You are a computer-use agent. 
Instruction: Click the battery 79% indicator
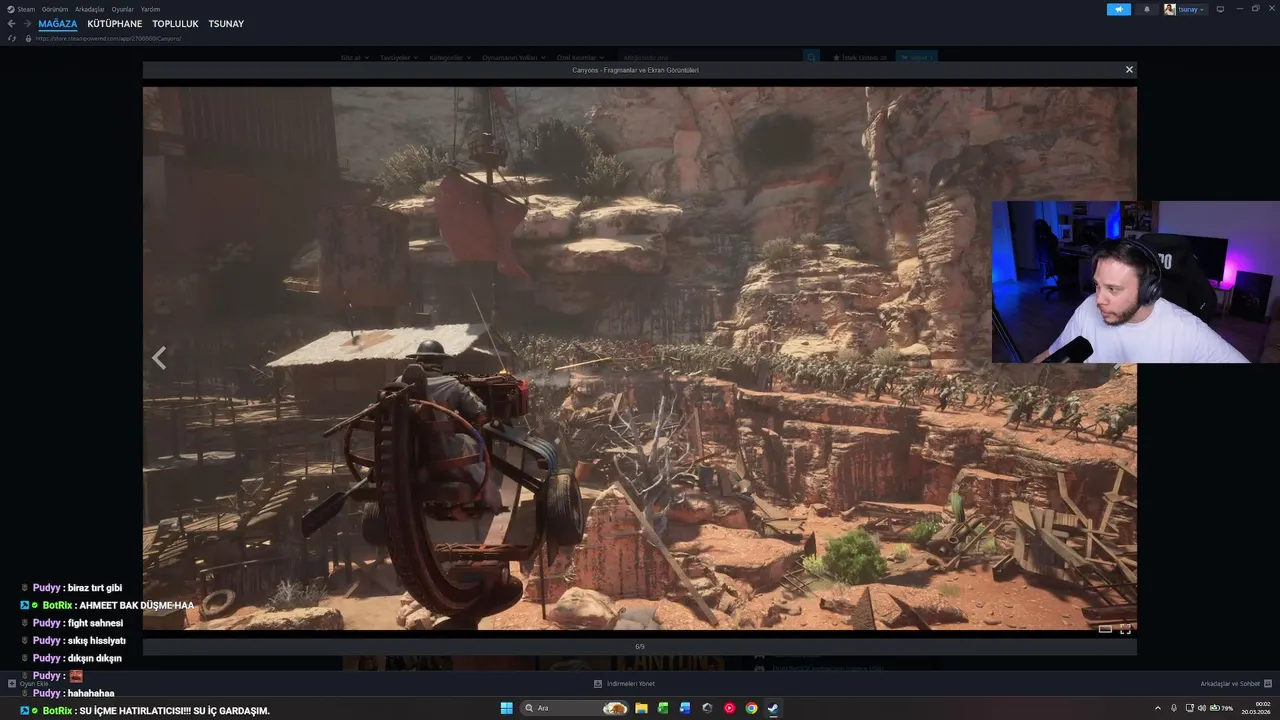(1222, 708)
